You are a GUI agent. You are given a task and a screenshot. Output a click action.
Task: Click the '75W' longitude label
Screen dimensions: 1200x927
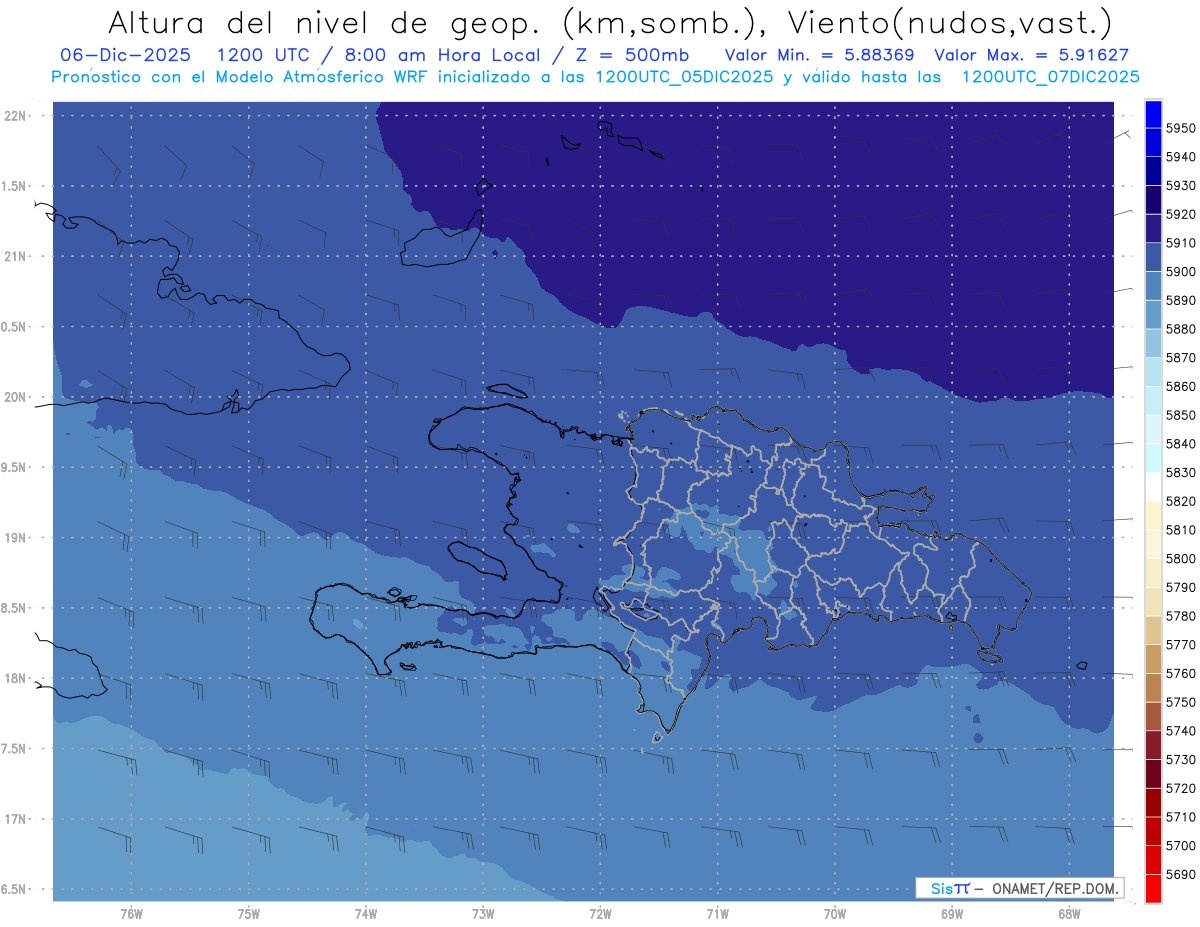(x=249, y=913)
